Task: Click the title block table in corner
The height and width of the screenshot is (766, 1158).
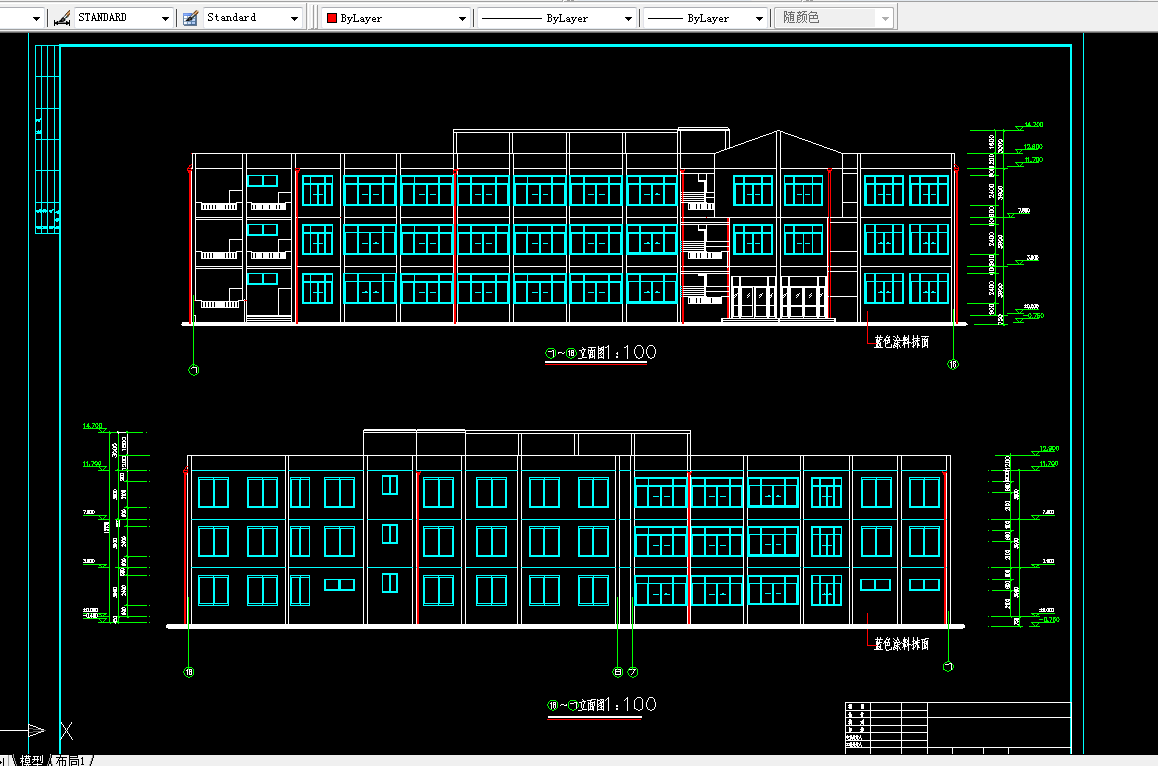Action: point(958,728)
